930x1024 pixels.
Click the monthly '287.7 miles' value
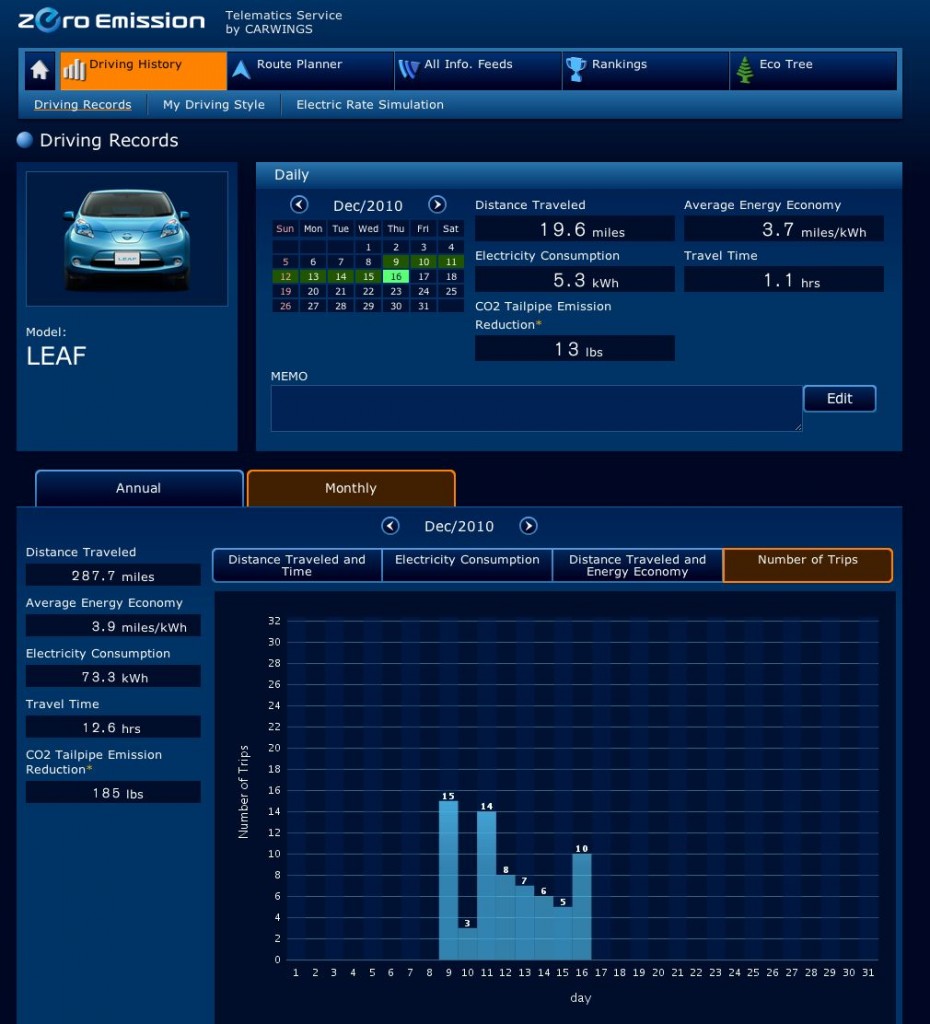point(113,575)
